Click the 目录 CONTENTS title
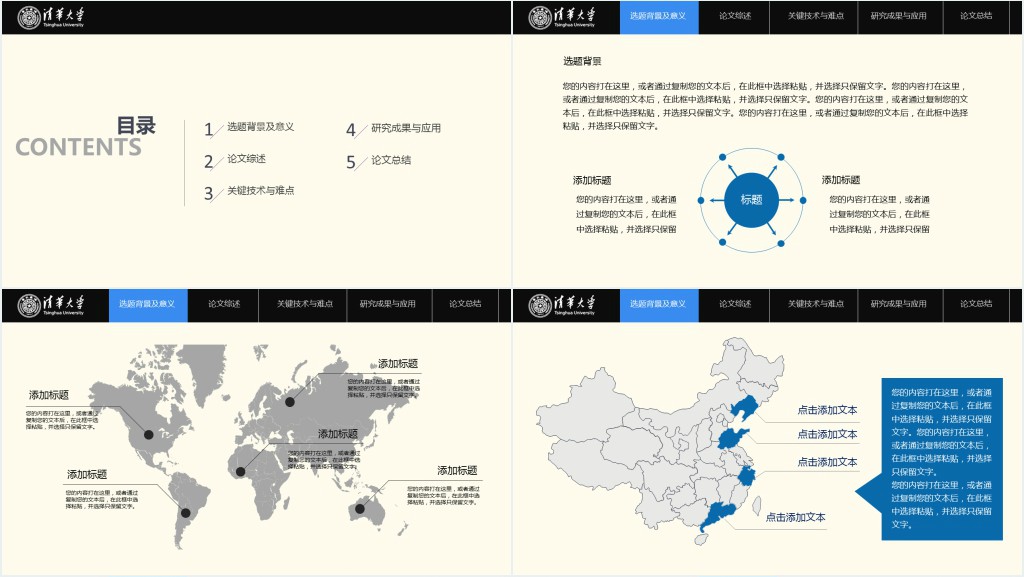The image size is (1024, 577). pyautogui.click(x=85, y=138)
